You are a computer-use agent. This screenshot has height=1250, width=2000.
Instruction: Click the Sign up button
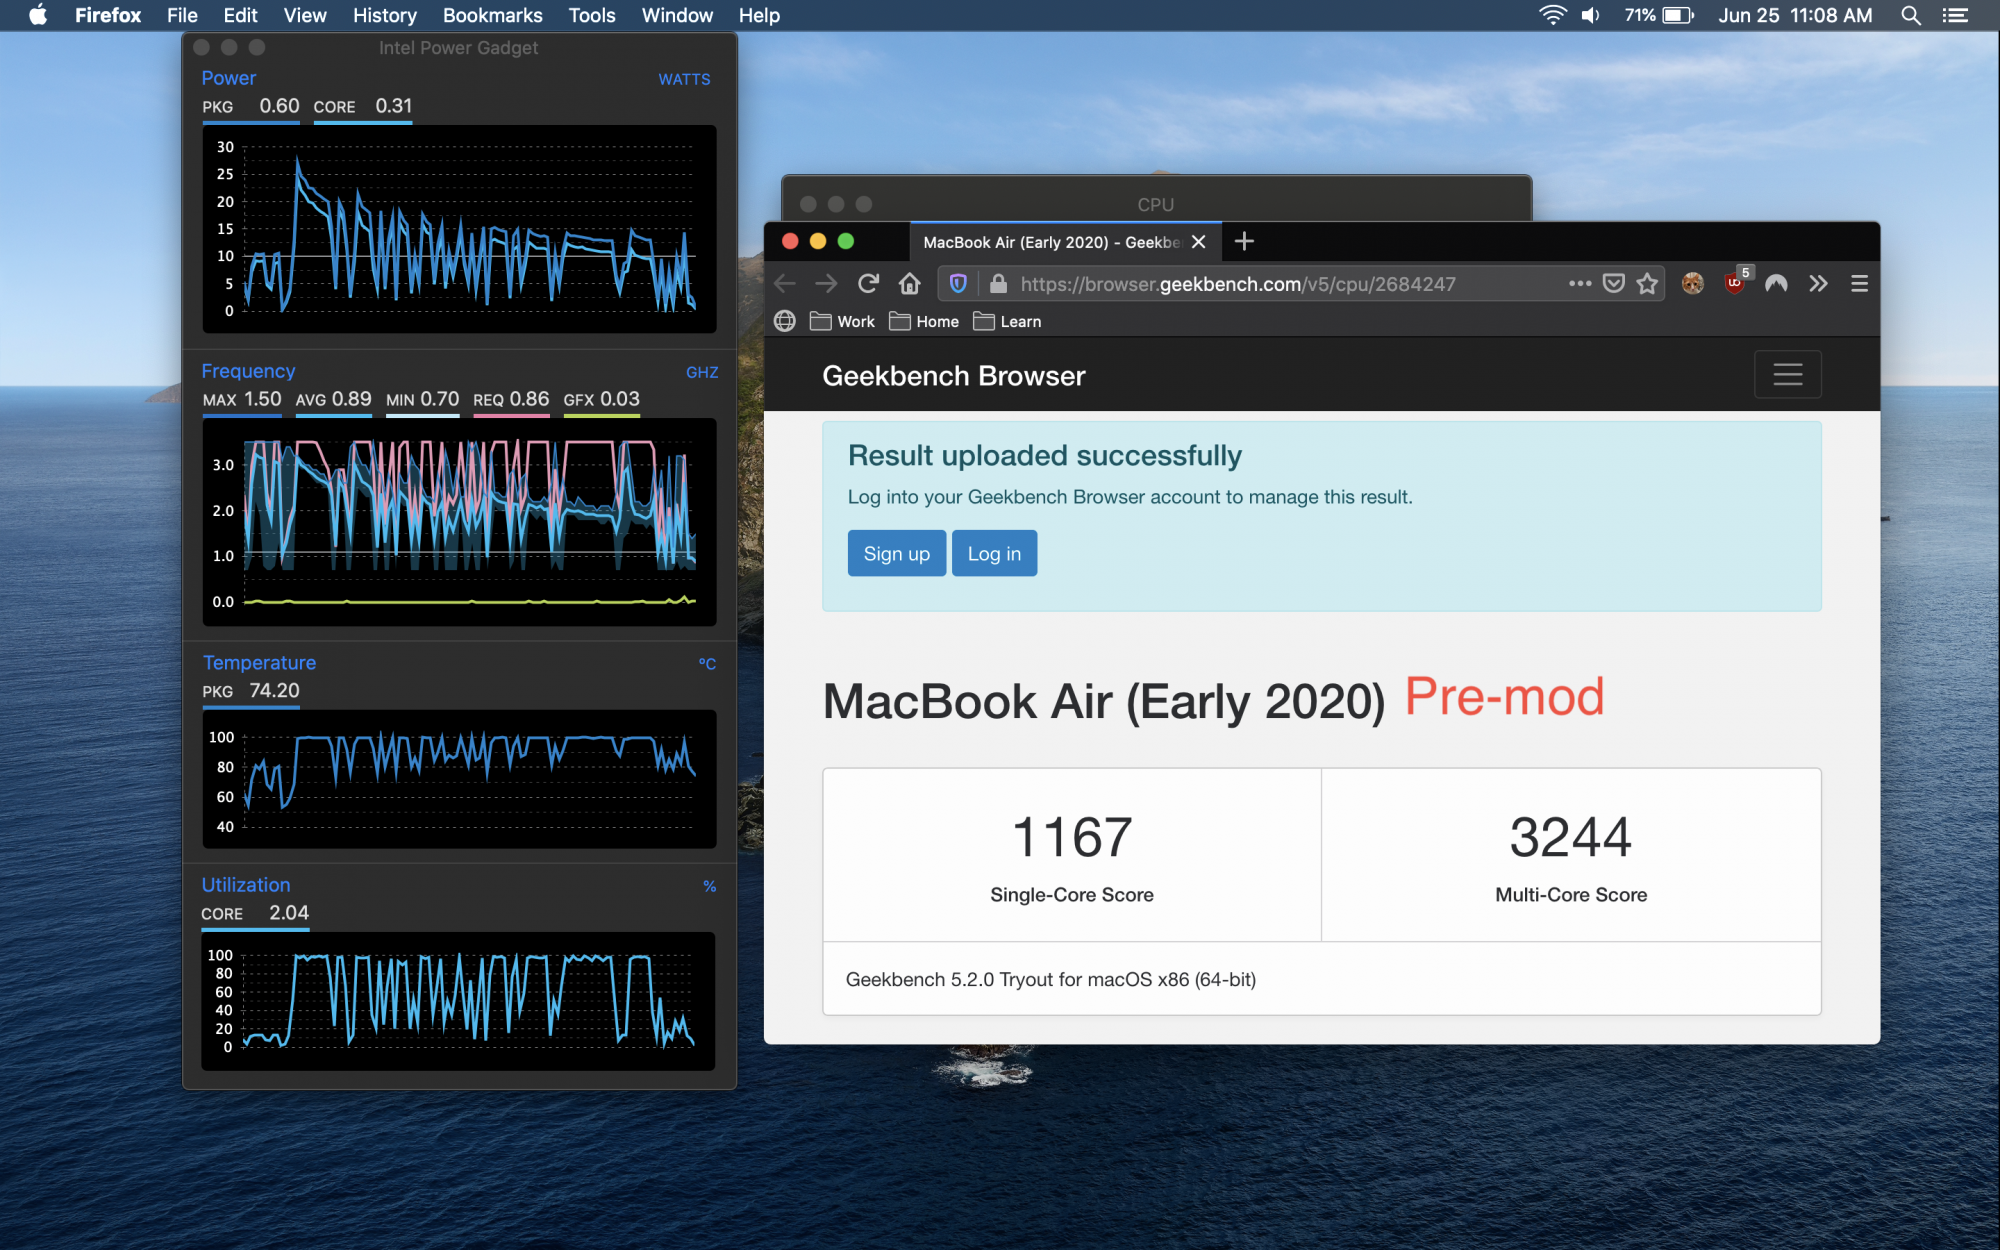[x=896, y=553]
